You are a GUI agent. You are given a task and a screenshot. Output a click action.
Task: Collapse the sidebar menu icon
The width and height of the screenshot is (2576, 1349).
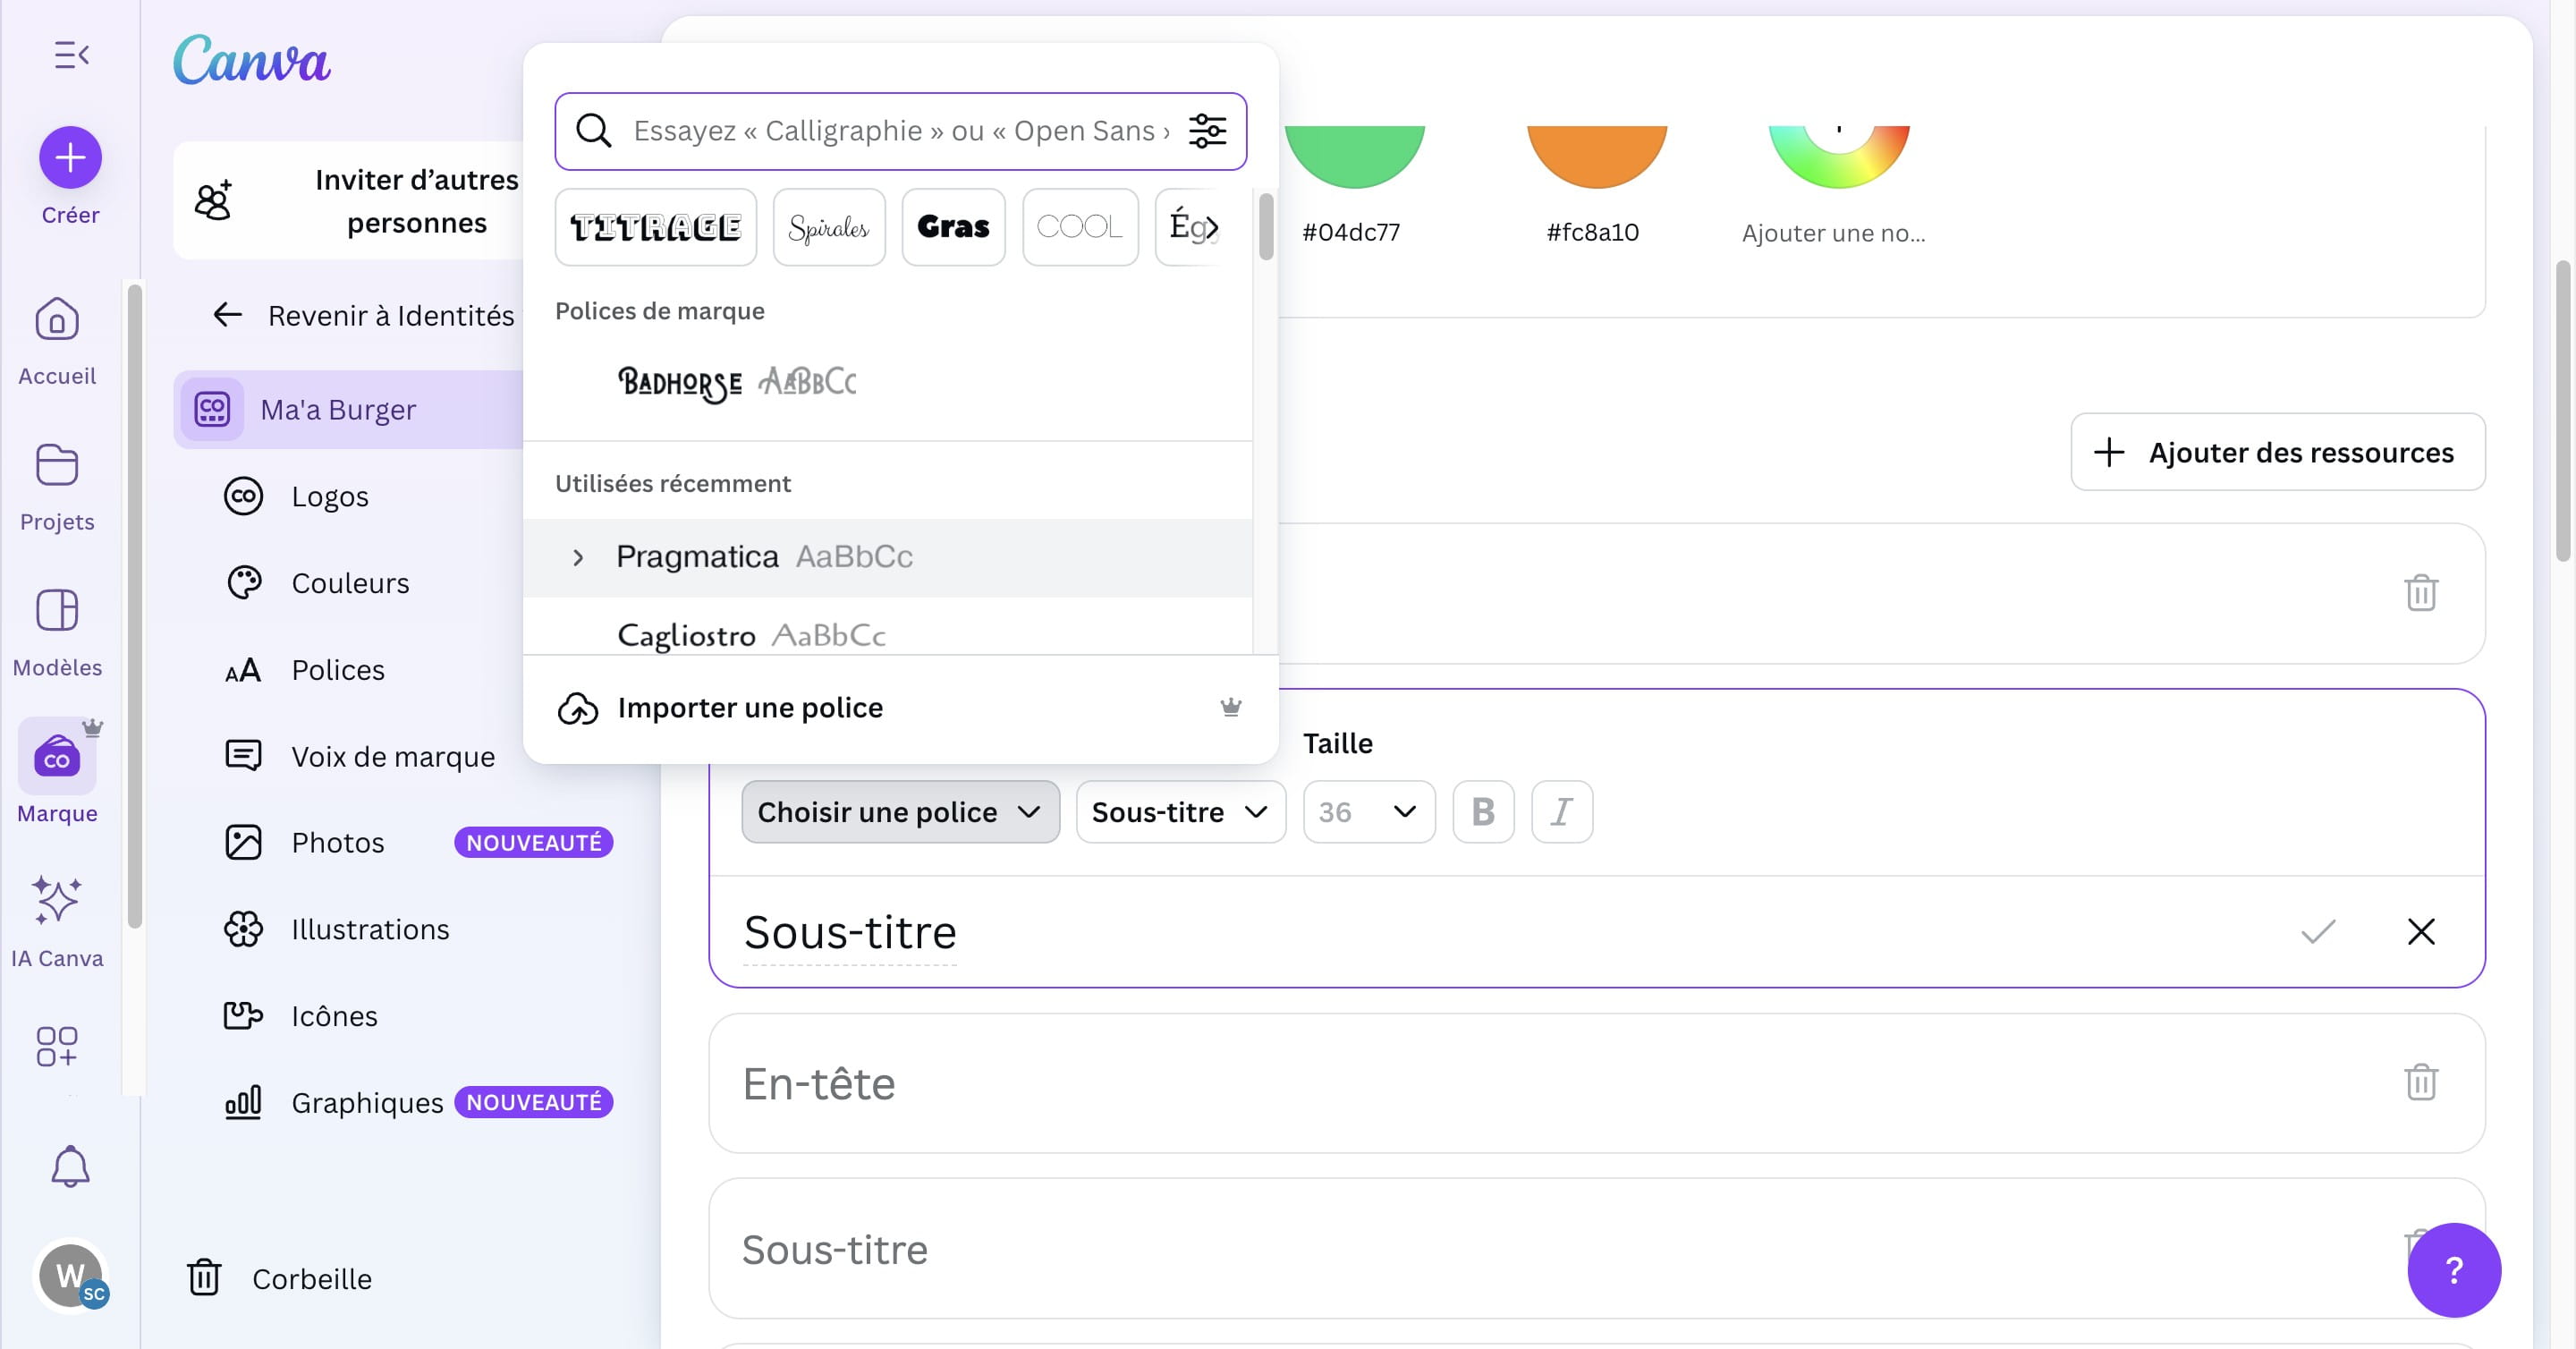point(71,55)
